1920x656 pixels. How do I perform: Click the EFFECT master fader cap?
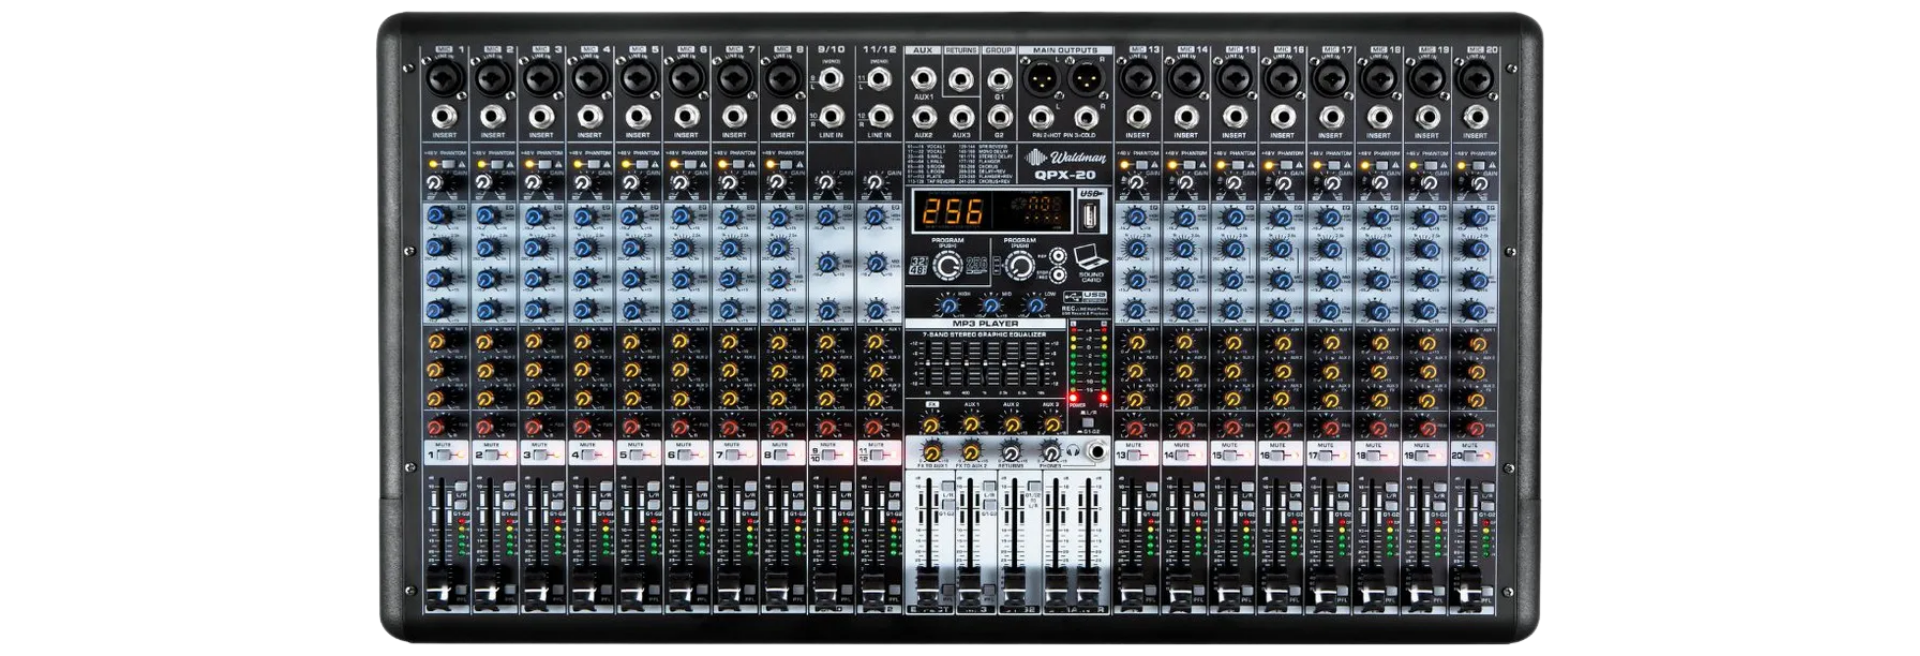coord(927,588)
